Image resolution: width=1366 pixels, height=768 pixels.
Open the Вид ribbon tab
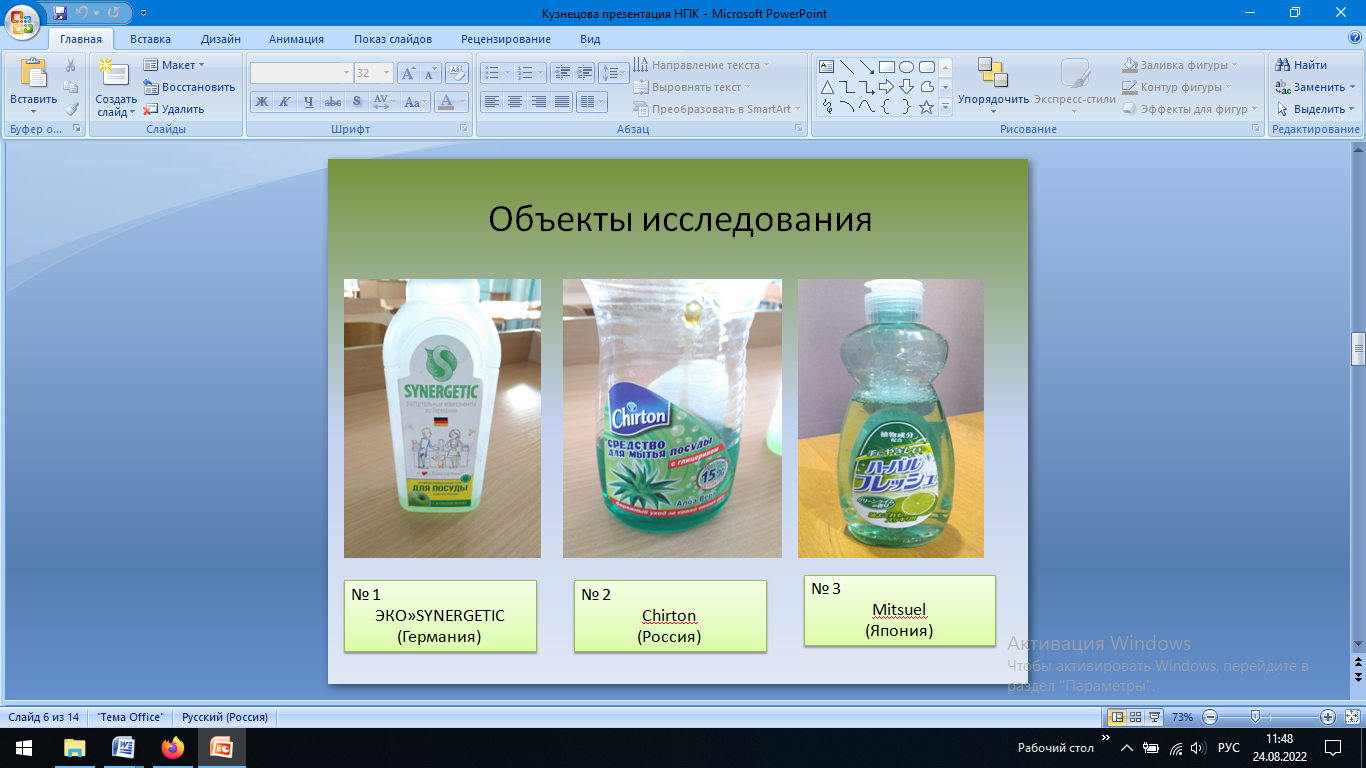click(x=590, y=39)
